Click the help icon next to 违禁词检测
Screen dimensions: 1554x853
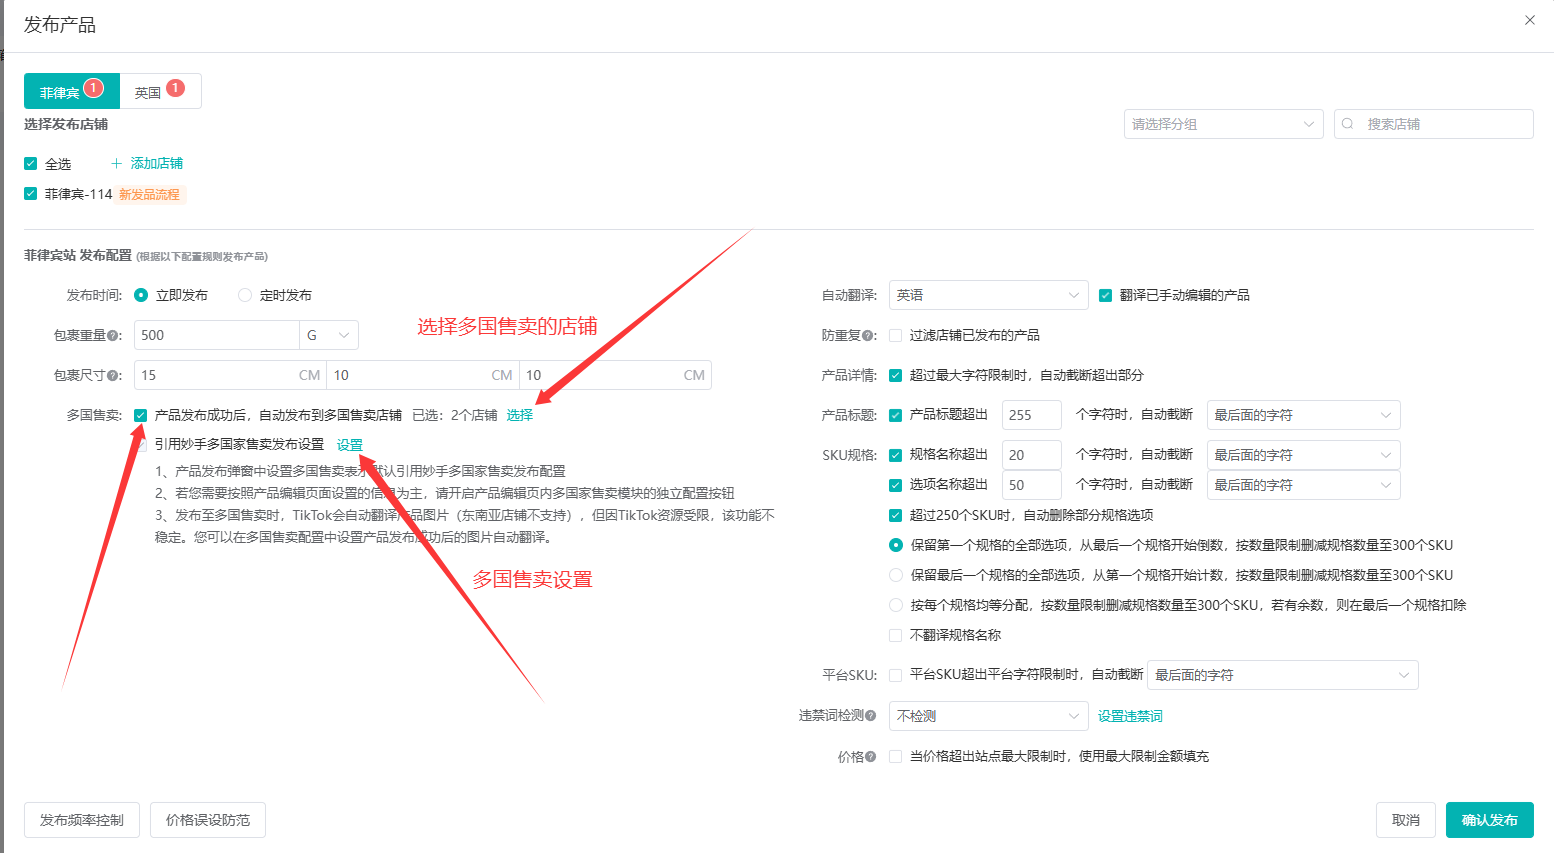pyautogui.click(x=870, y=716)
